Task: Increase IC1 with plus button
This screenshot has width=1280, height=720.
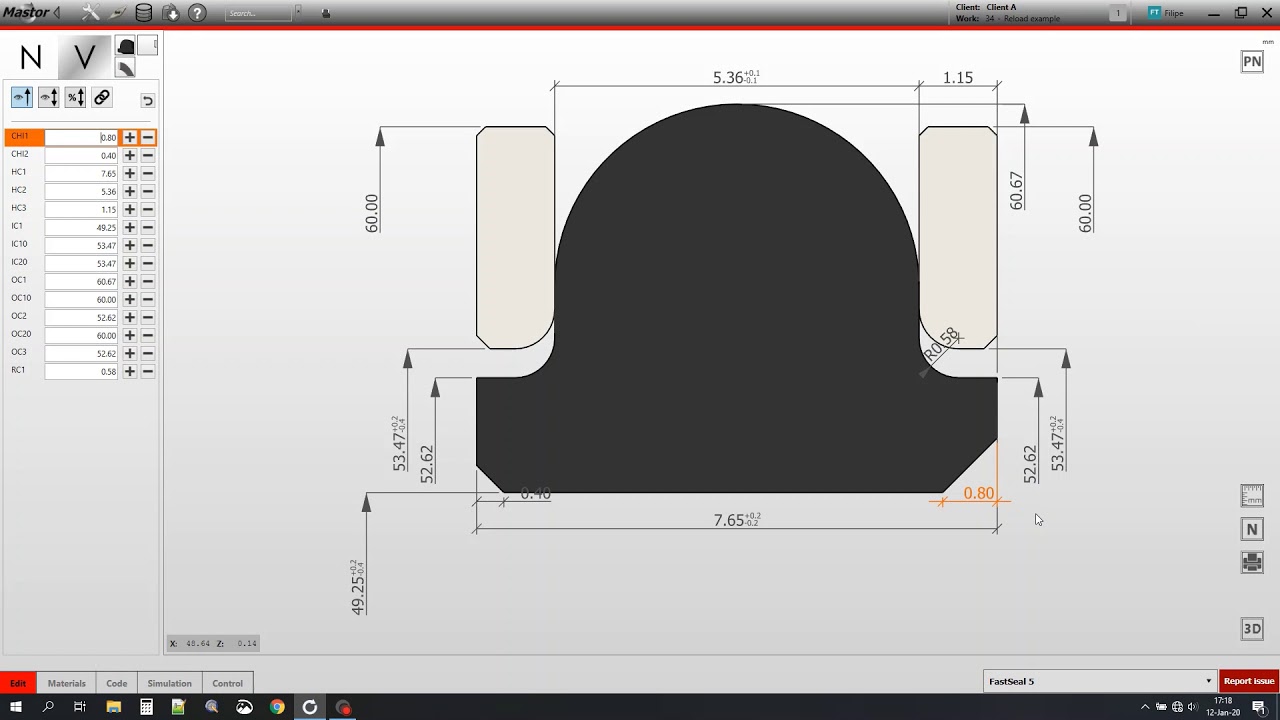Action: 130,227
